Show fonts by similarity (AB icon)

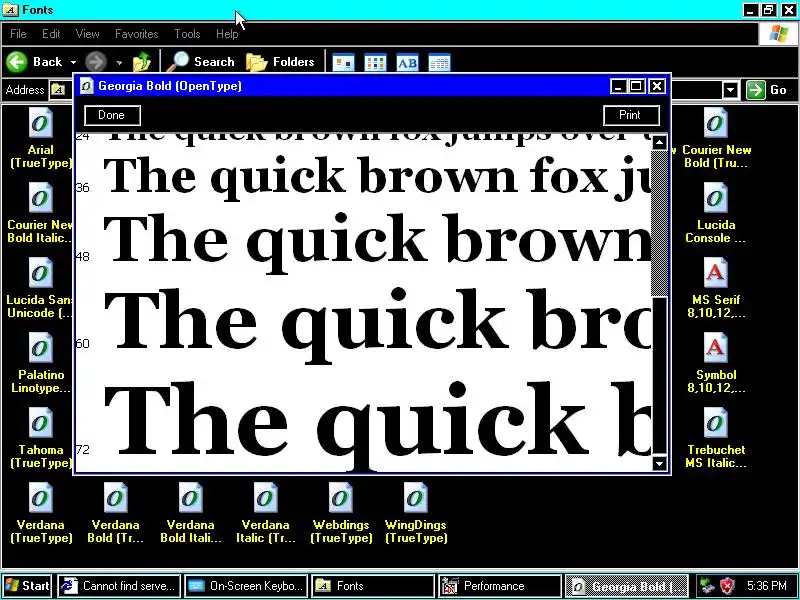pyautogui.click(x=407, y=63)
